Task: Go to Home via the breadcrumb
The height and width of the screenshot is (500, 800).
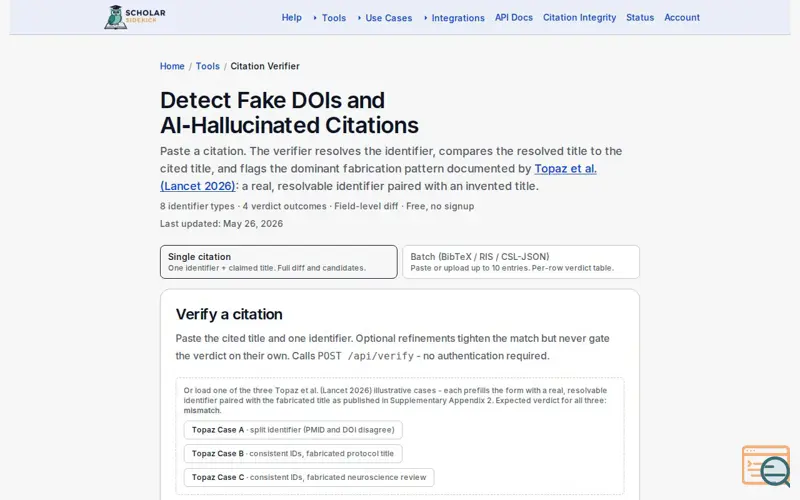Action: tap(172, 66)
